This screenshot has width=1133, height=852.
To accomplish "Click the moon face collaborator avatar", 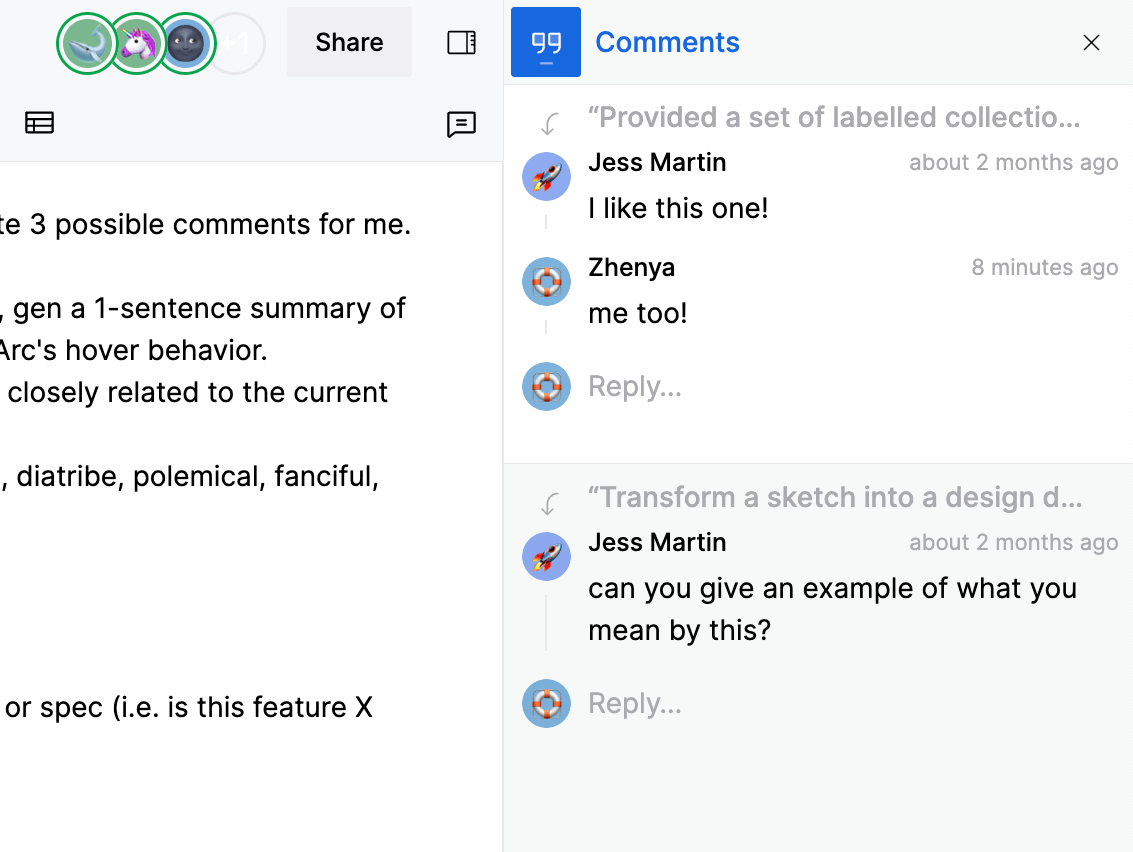I will 187,43.
